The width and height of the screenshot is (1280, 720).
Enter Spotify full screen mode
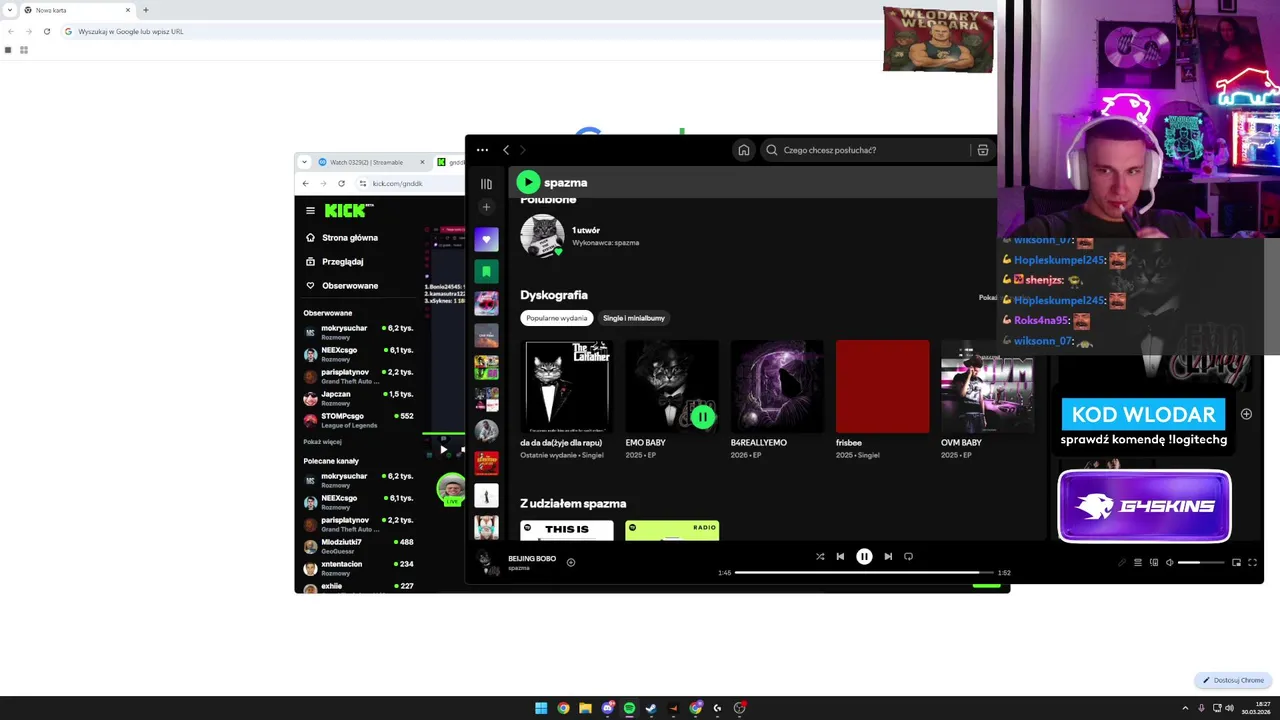1252,562
